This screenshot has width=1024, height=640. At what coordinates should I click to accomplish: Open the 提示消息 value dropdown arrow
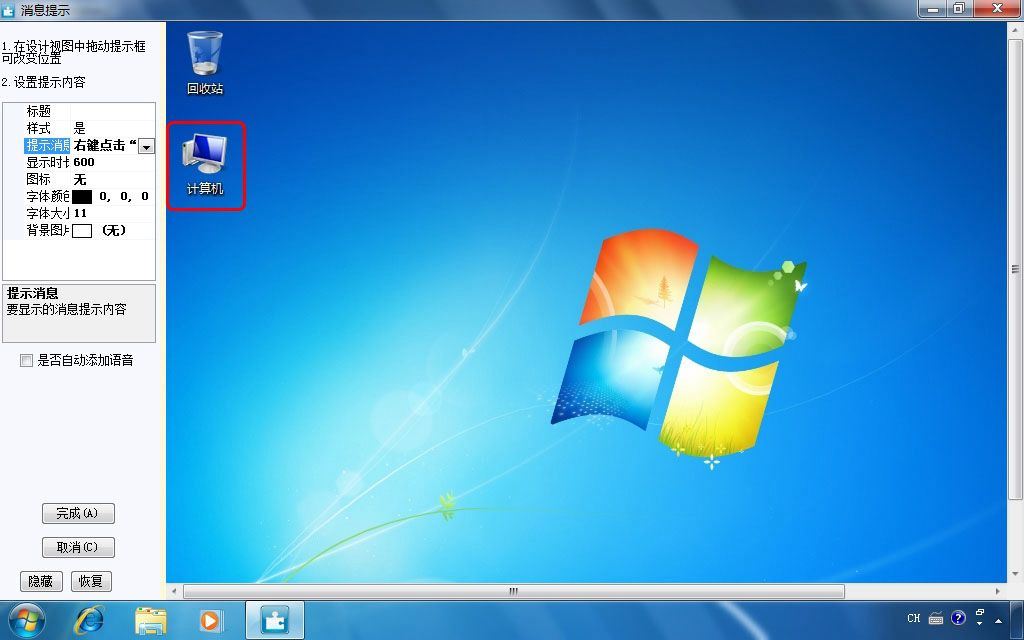coord(147,147)
